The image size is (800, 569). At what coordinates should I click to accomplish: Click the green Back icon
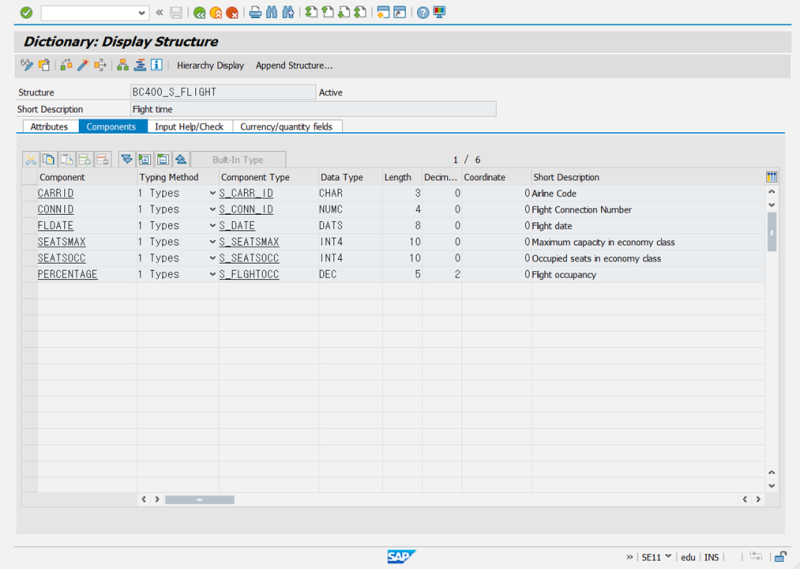pos(199,13)
